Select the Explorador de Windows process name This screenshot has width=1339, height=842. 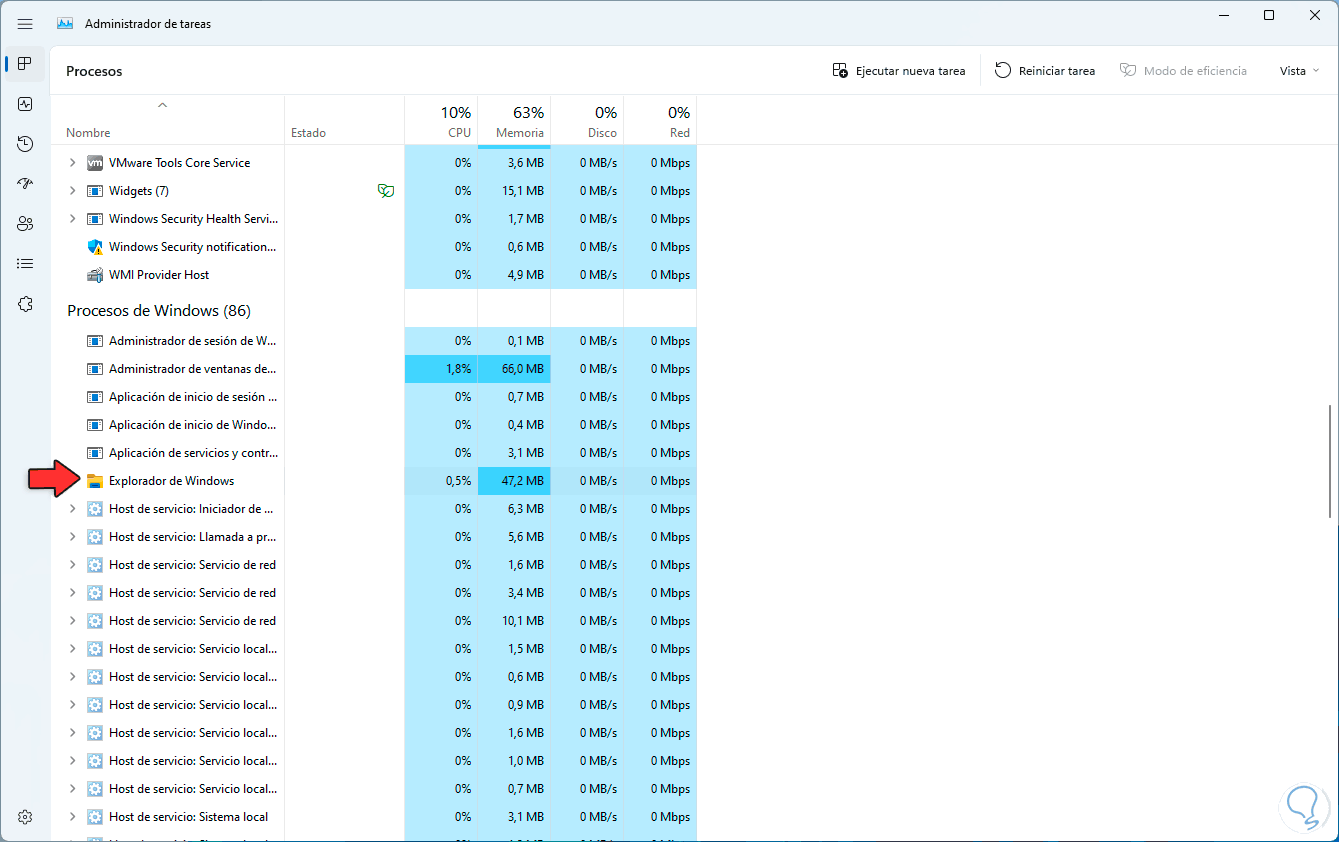point(171,481)
